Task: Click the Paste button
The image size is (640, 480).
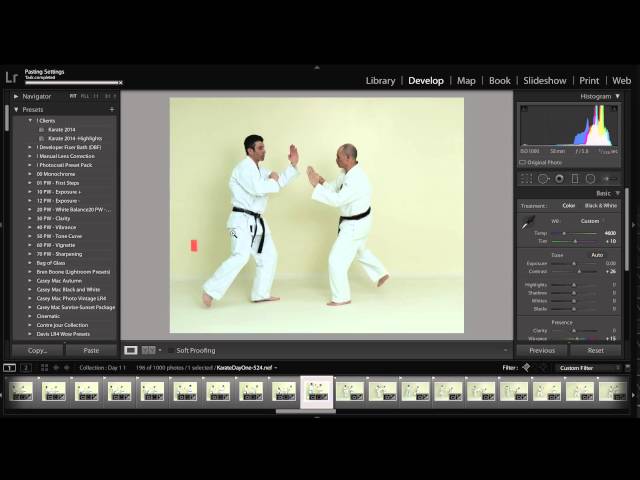Action: (x=91, y=350)
